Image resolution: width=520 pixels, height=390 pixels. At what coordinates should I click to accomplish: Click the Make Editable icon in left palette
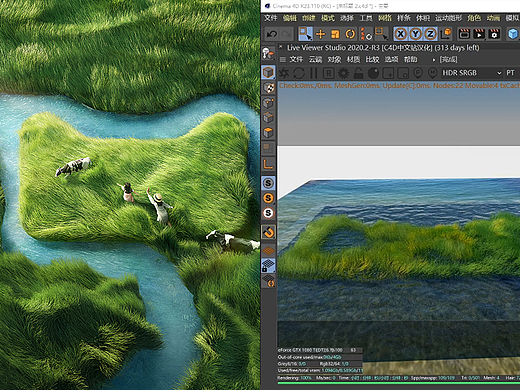point(268,54)
